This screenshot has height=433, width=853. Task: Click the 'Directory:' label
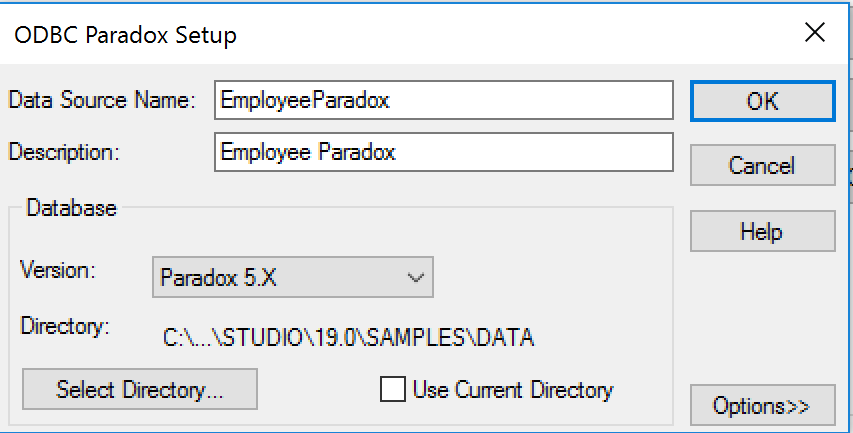click(65, 326)
